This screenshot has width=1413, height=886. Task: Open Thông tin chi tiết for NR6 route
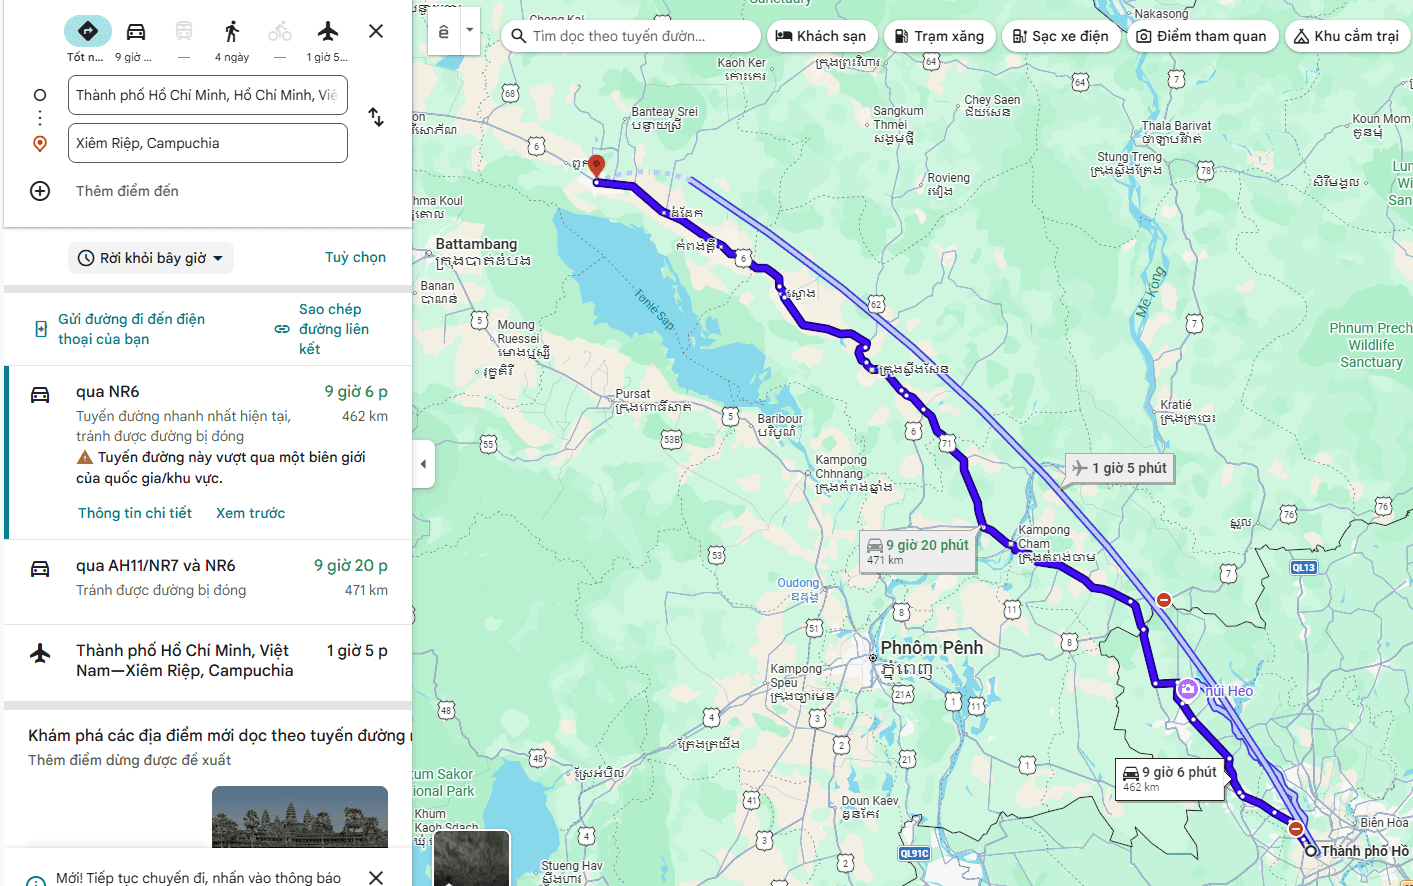(x=135, y=513)
